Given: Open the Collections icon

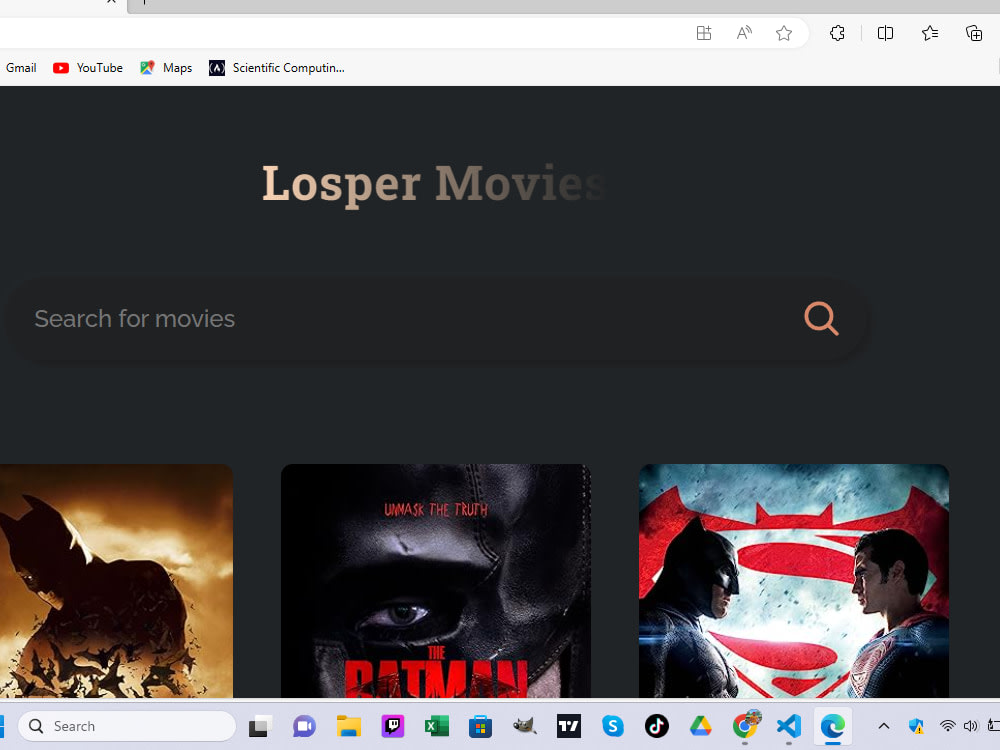Looking at the screenshot, I should tap(974, 33).
